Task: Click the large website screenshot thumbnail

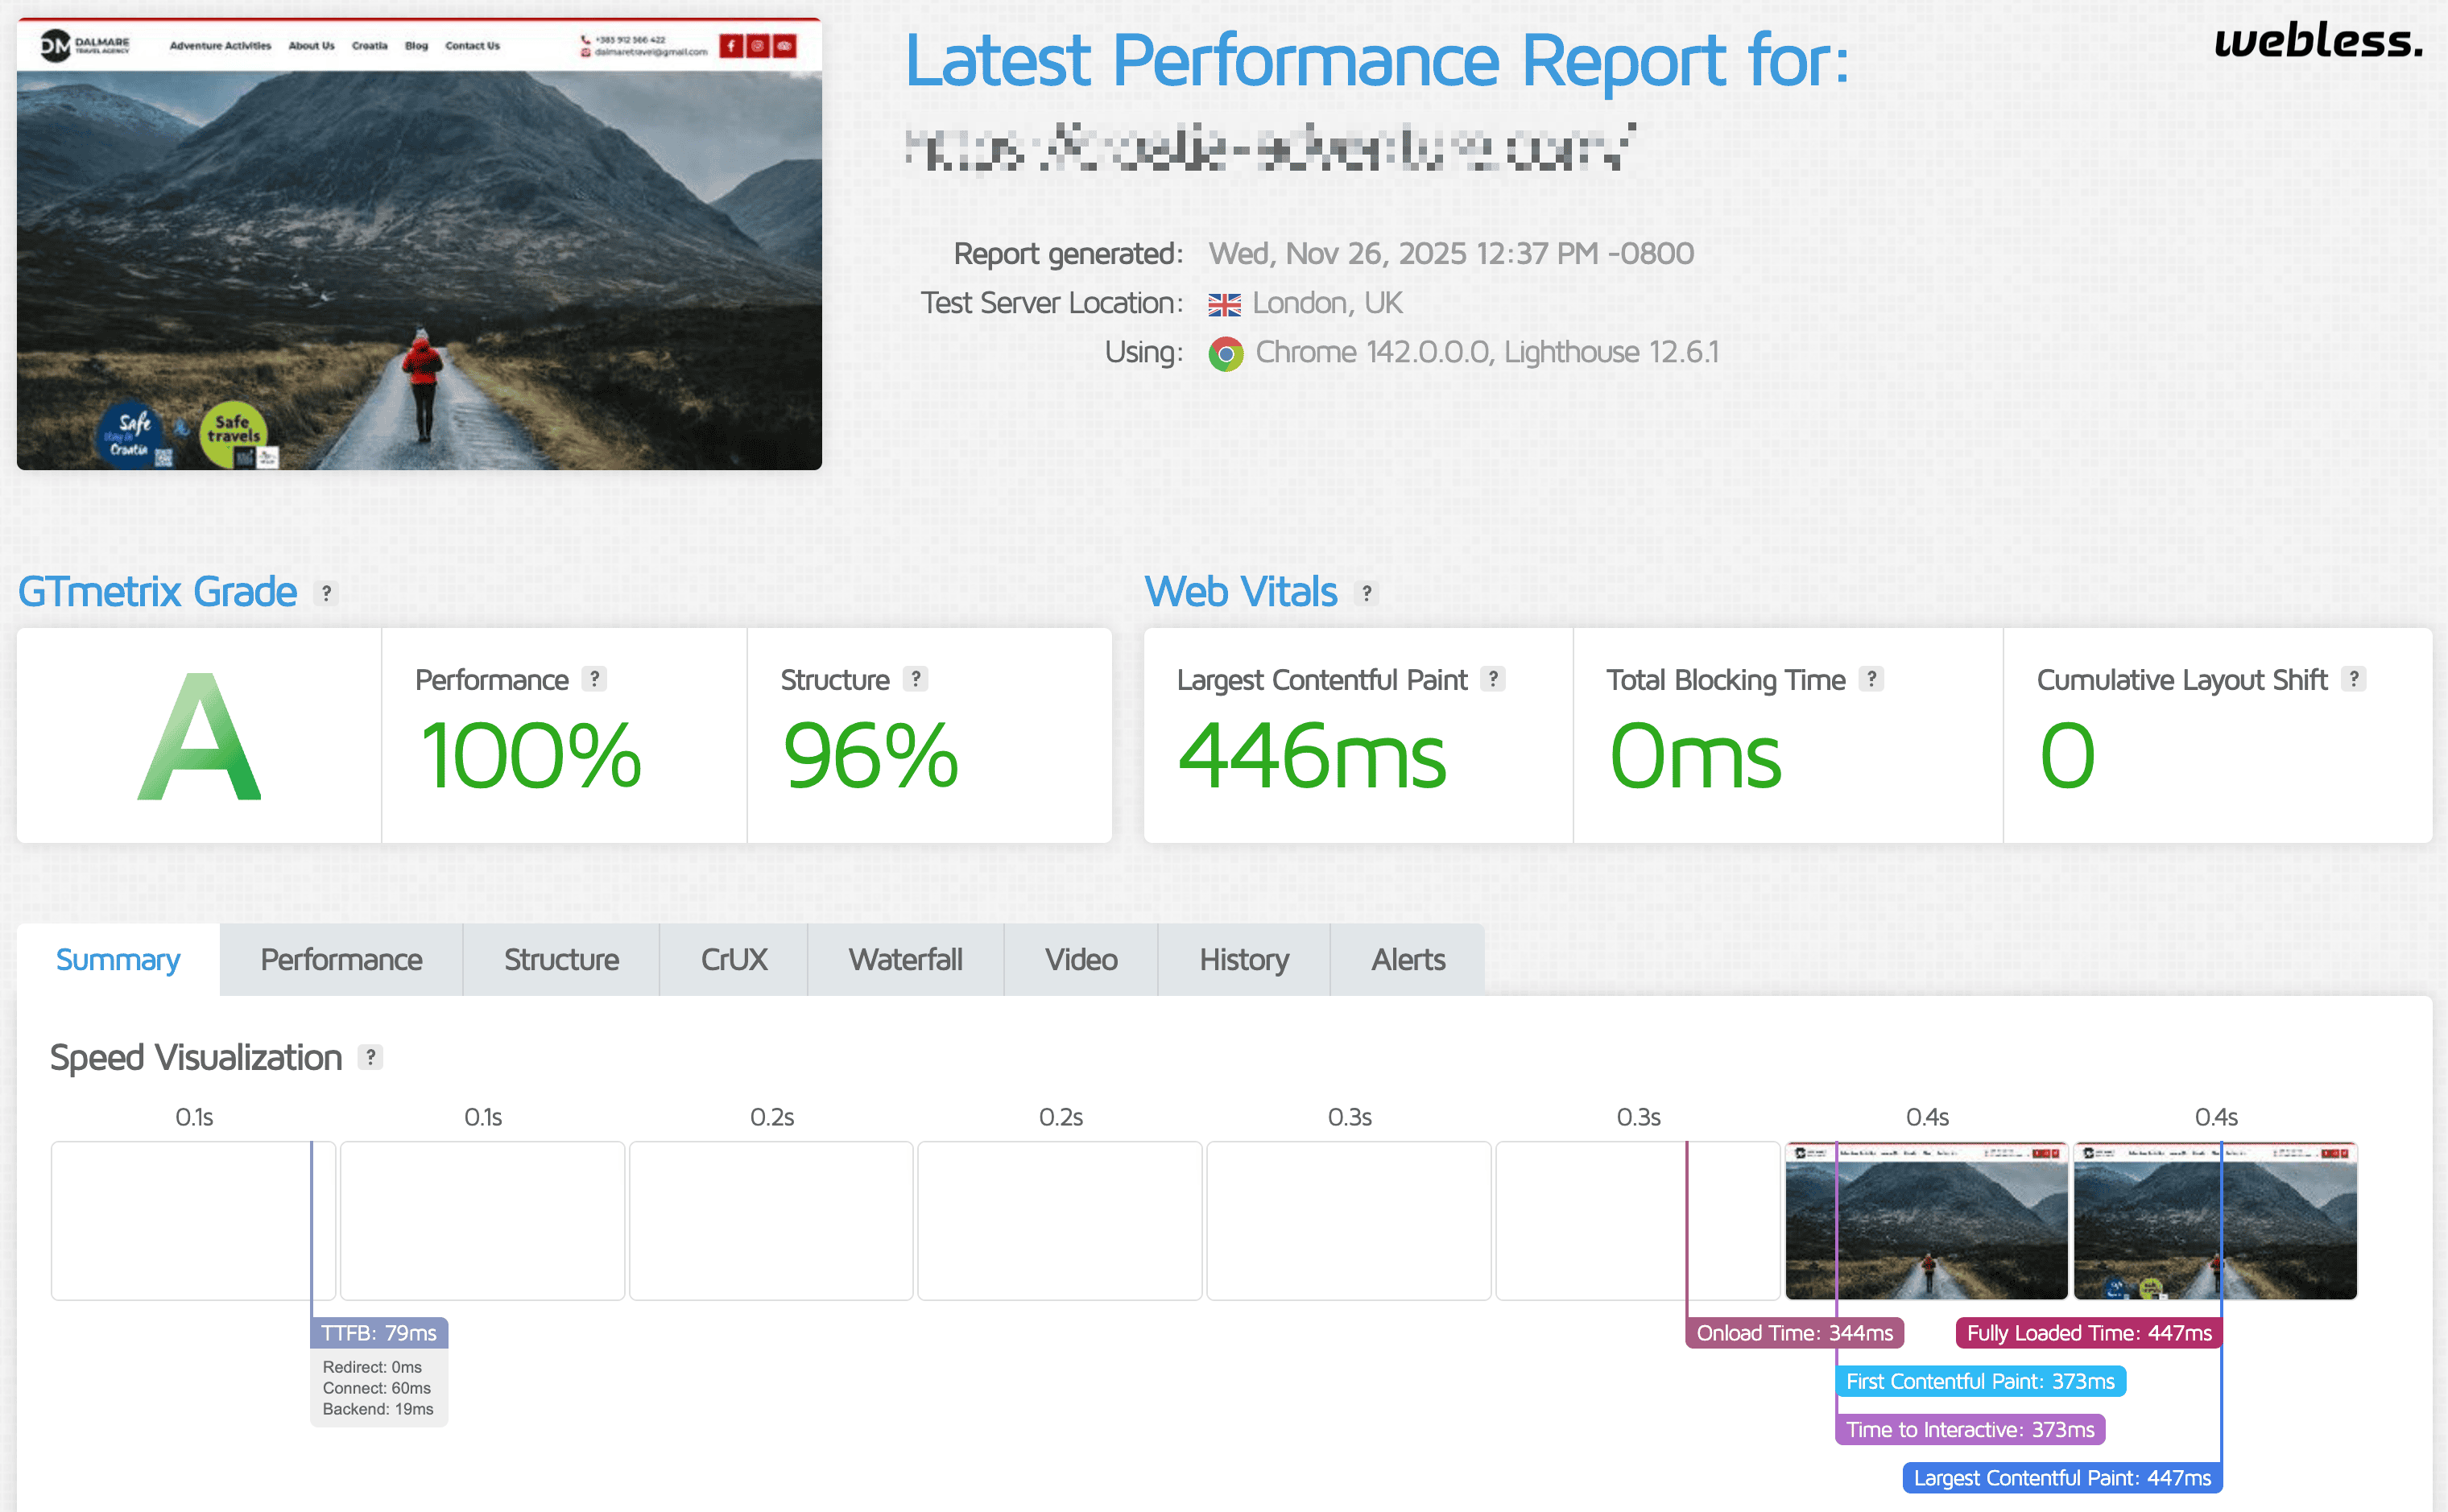Action: tap(419, 244)
